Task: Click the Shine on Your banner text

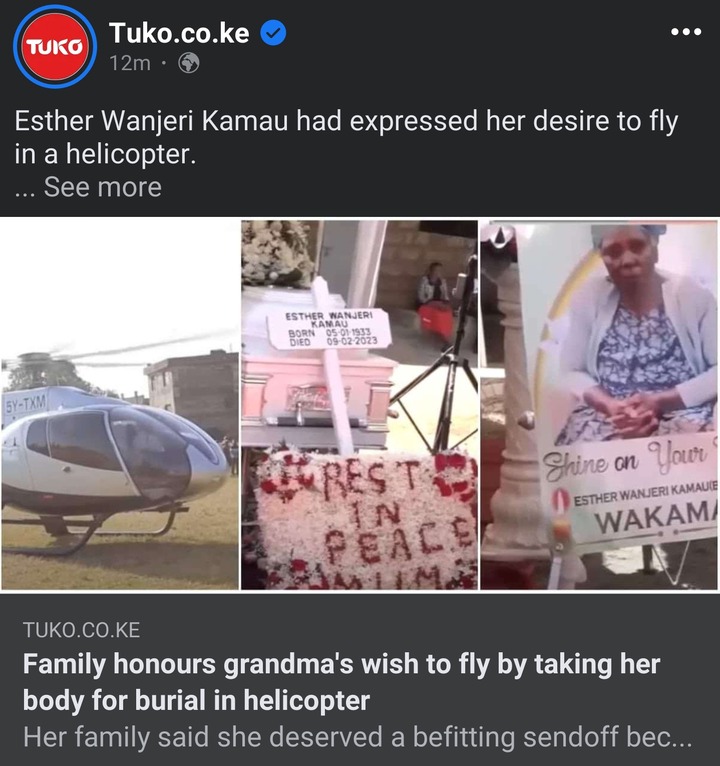Action: pos(626,461)
